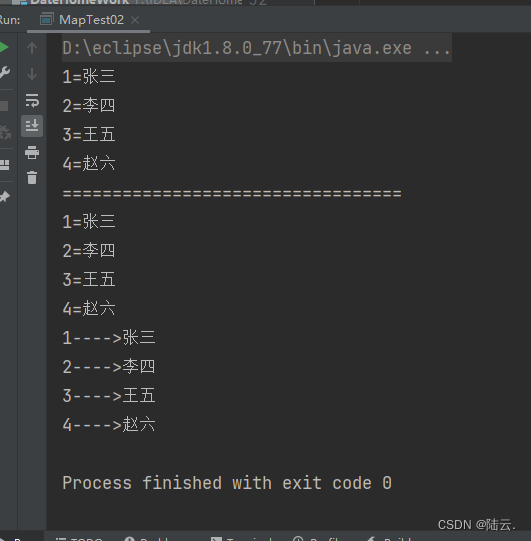
Task: Click the Process finished with exit code line
Action: [x=227, y=483]
